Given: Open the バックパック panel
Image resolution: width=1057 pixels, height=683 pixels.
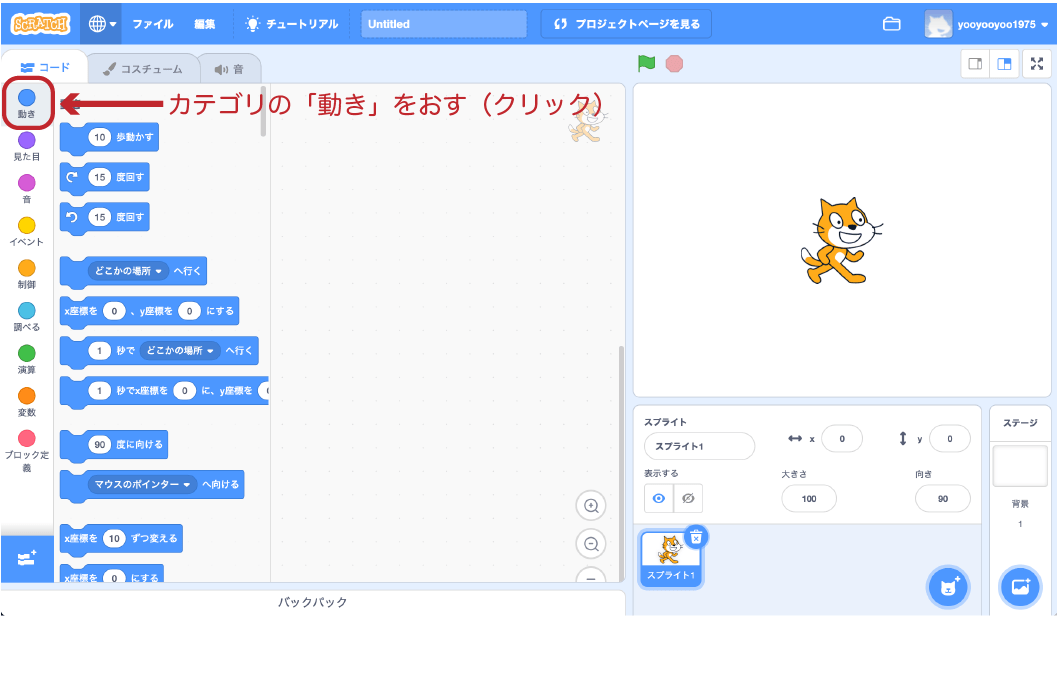Looking at the screenshot, I should point(313,602).
